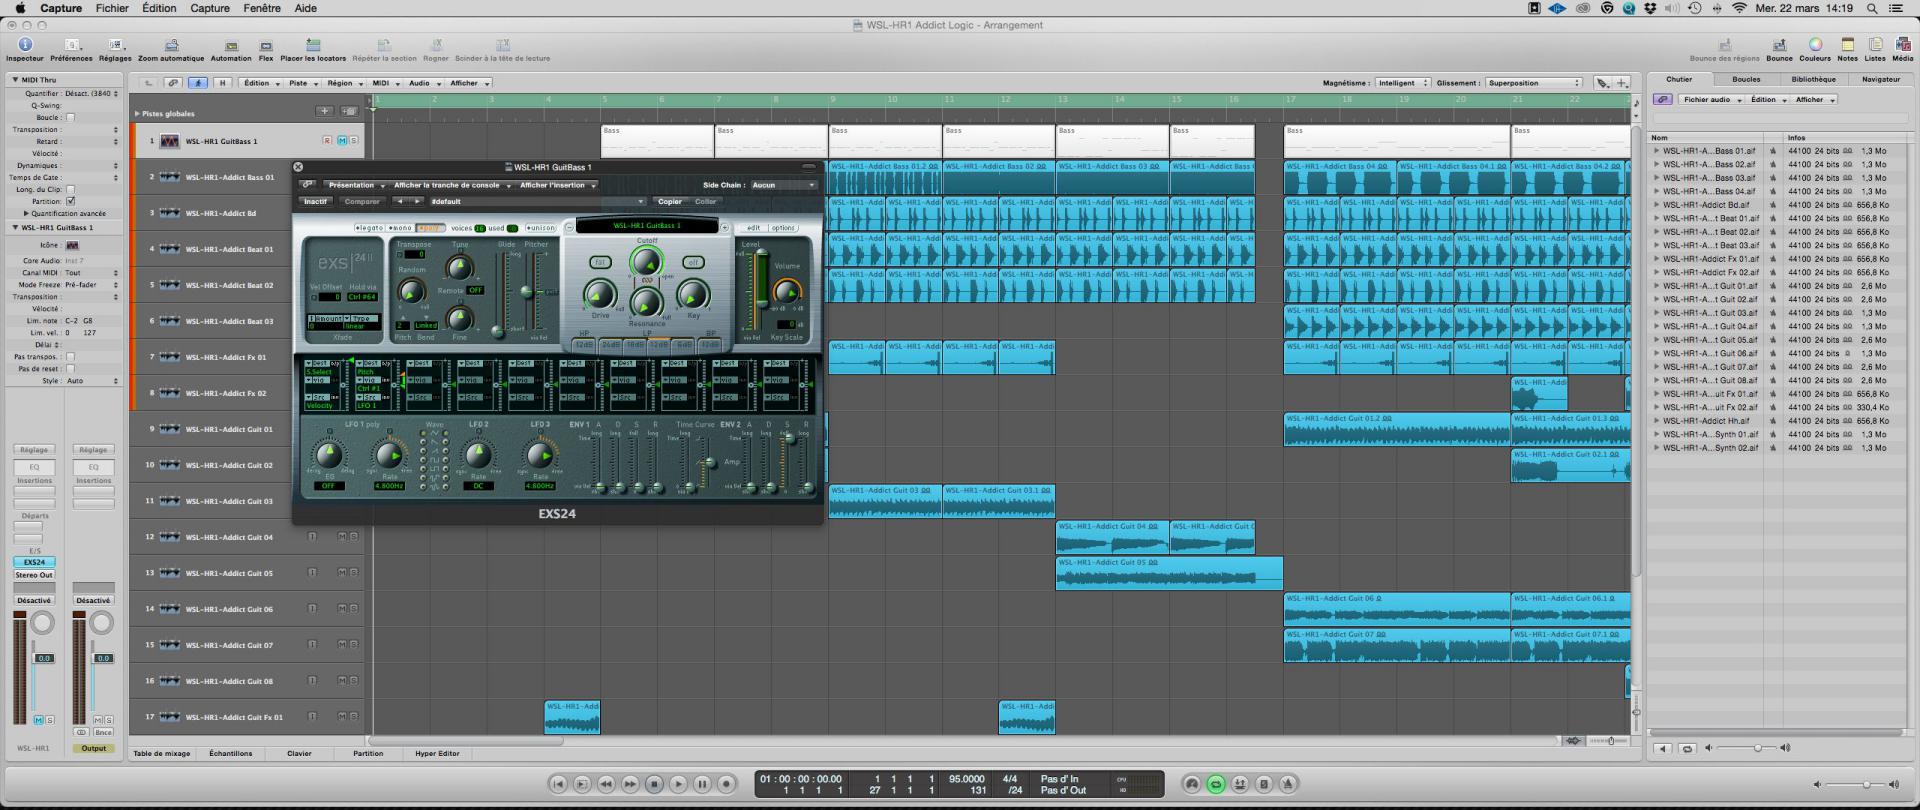1920x810 pixels.
Task: Click the Stereo Out output slot
Action: click(x=35, y=575)
